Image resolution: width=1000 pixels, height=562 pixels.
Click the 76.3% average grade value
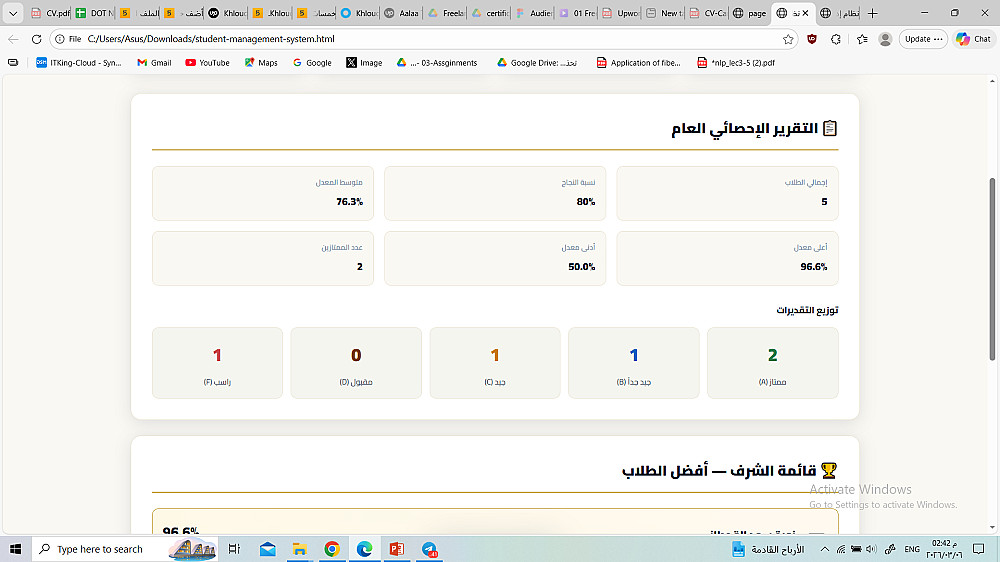click(x=349, y=202)
